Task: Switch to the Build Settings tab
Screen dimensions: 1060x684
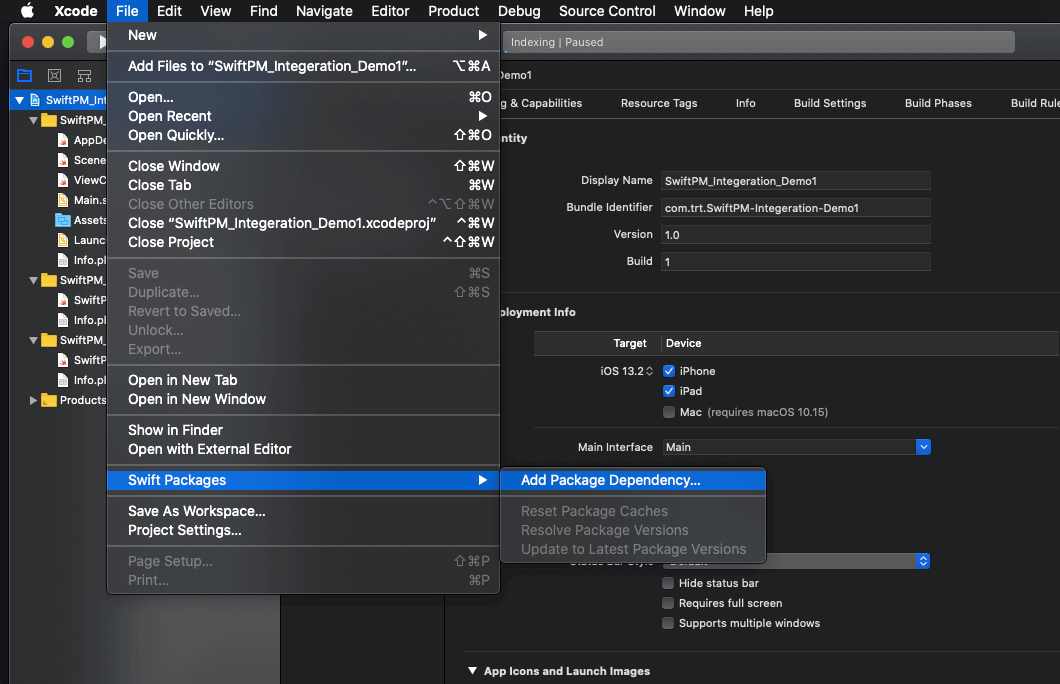Action: point(830,103)
